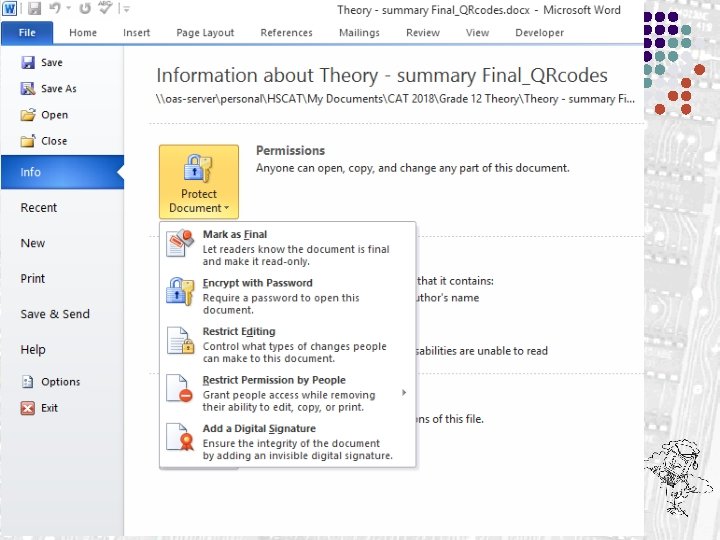This screenshot has height=540, width=720.
Task: Click the Options label in the sidebar
Action: (x=61, y=382)
